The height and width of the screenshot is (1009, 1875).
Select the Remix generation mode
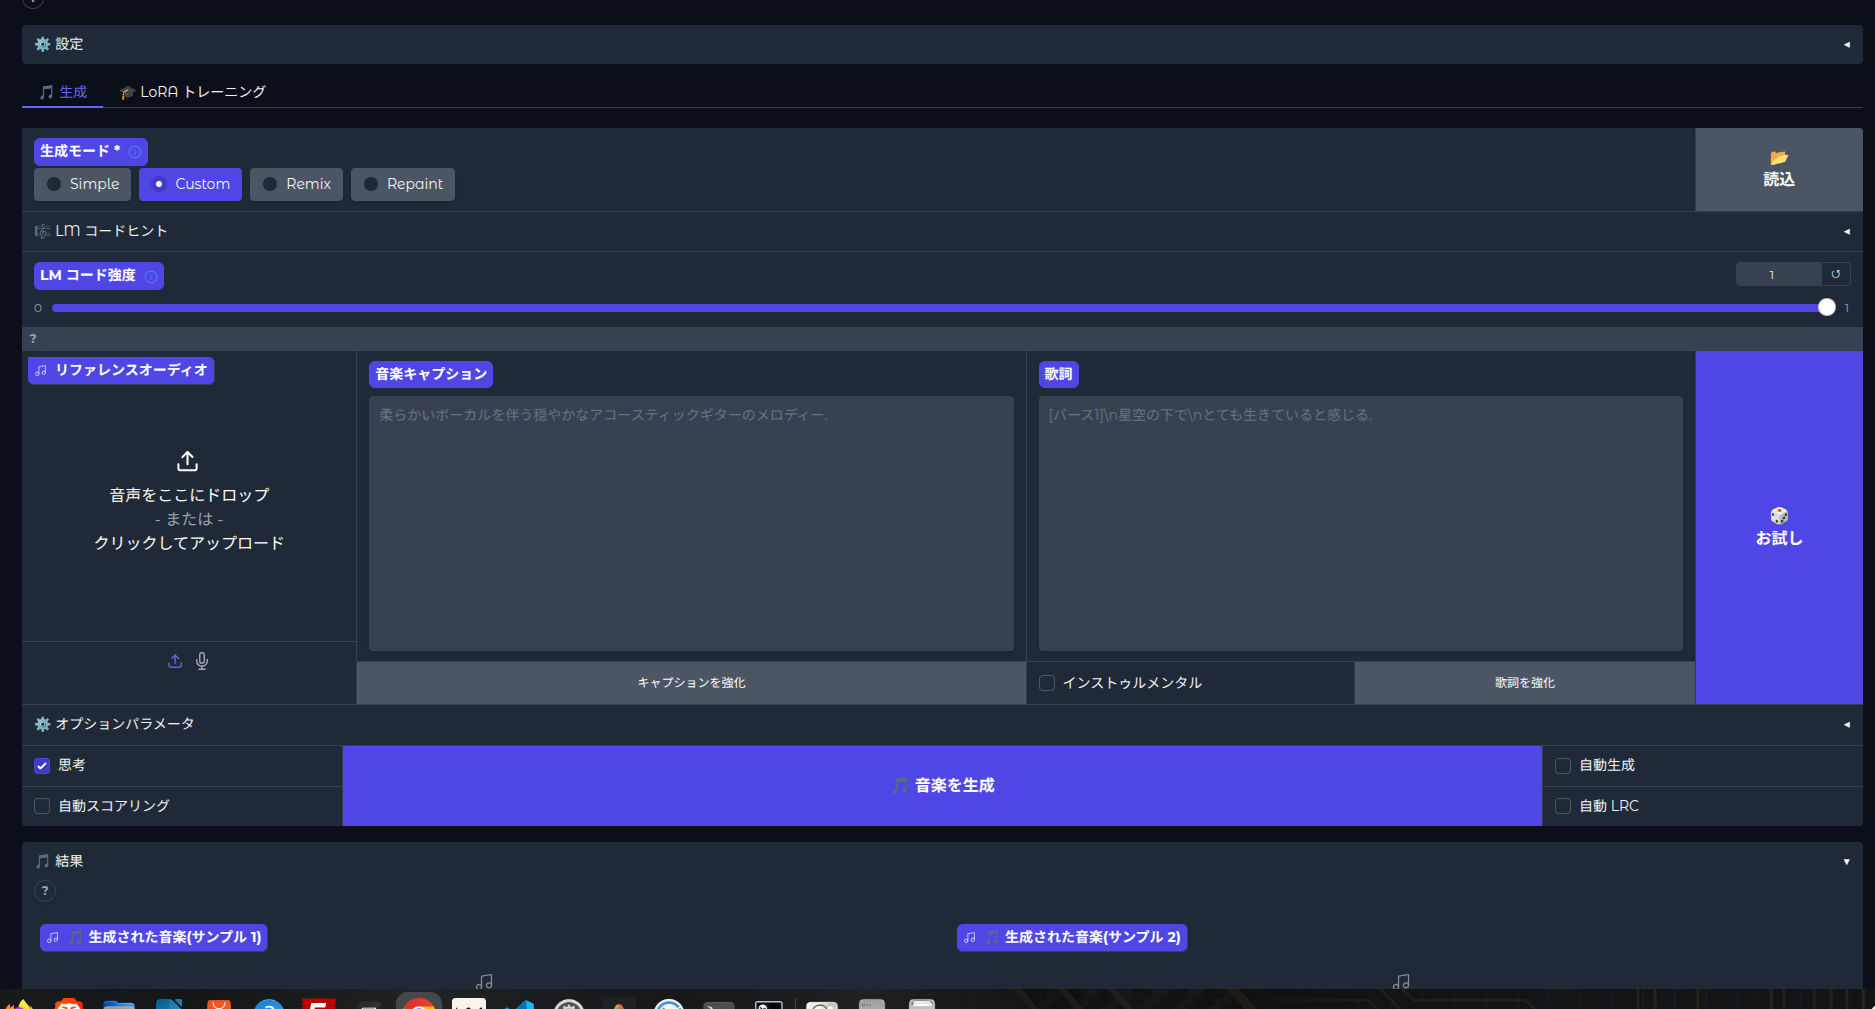pos(297,184)
